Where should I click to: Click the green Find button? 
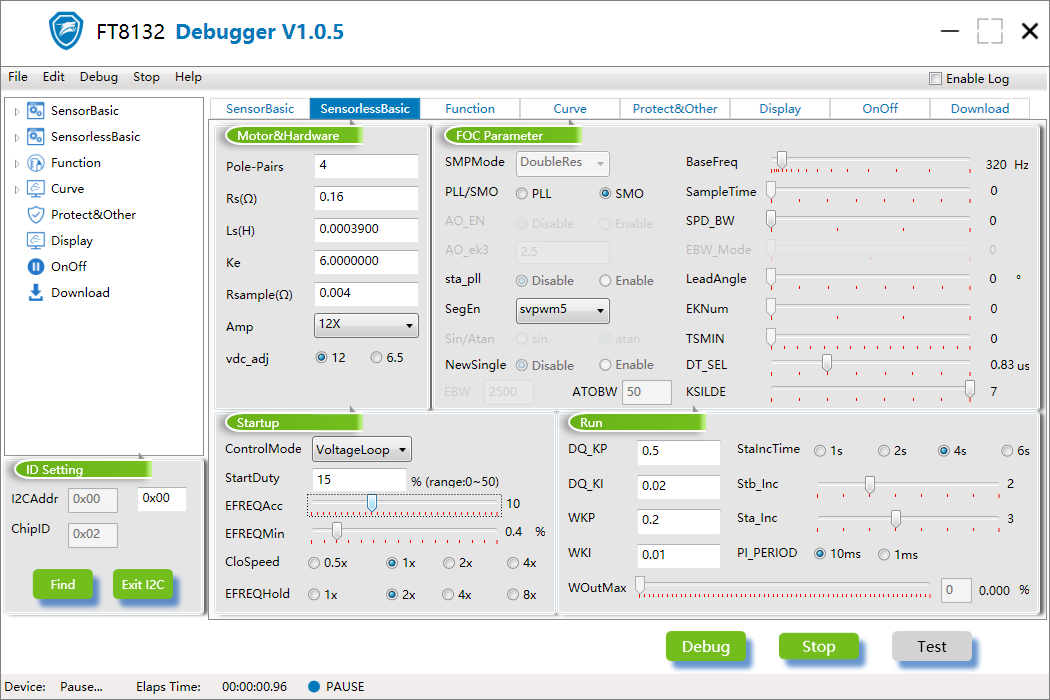[63, 585]
